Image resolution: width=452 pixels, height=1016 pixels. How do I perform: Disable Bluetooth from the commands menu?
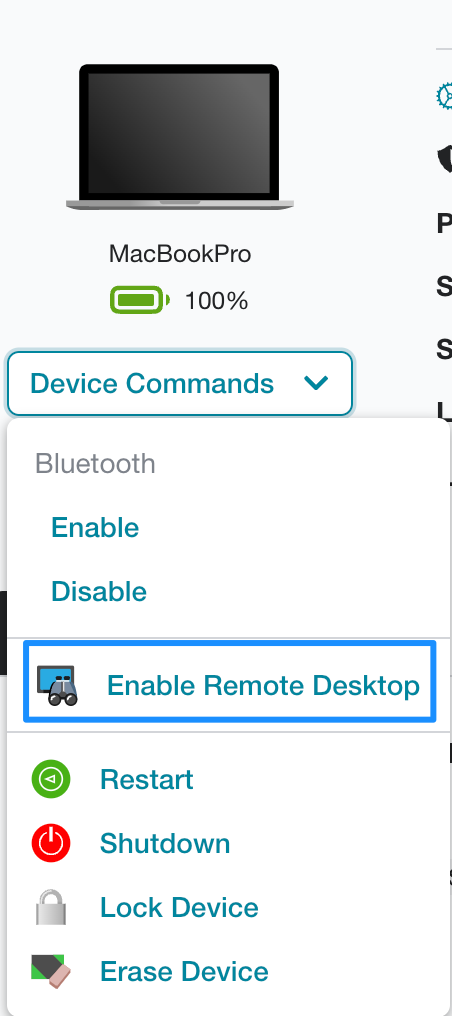(99, 592)
